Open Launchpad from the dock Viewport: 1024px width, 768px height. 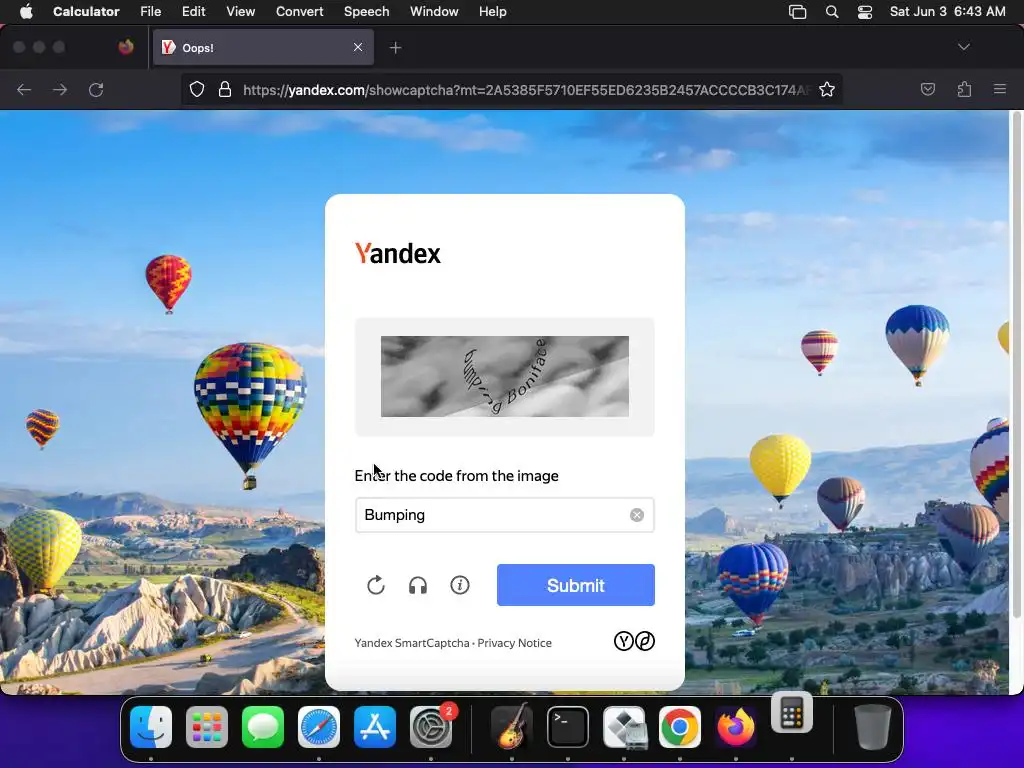tap(207, 727)
